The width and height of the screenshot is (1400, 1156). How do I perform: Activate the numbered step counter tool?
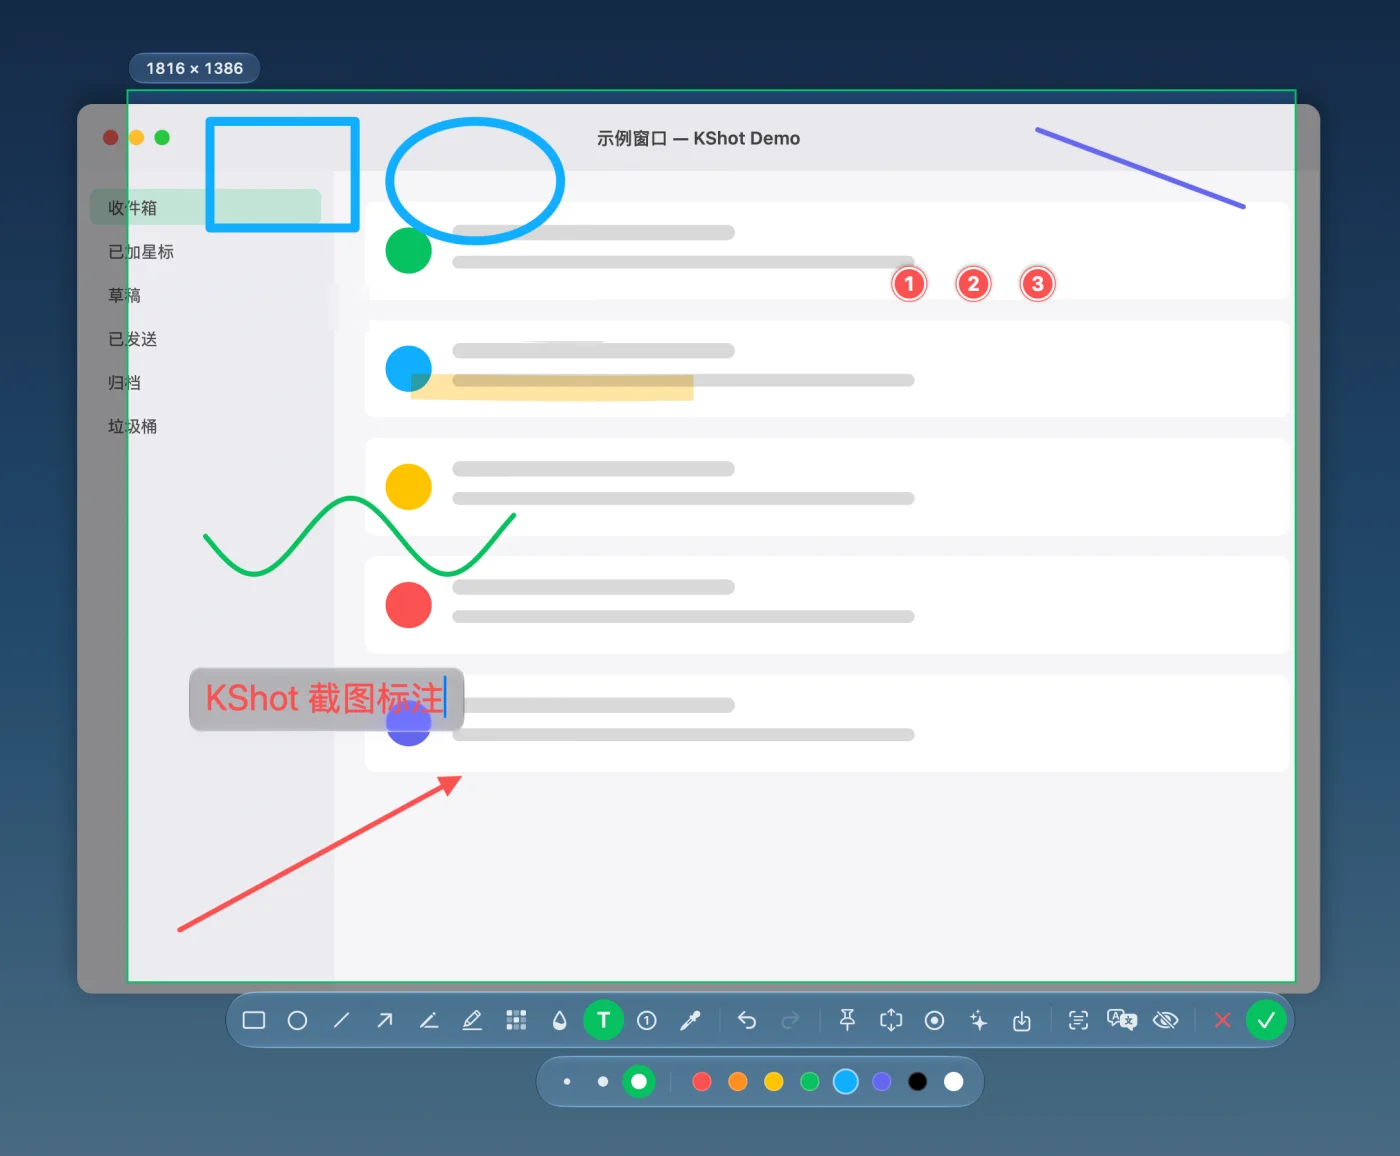pos(647,1020)
